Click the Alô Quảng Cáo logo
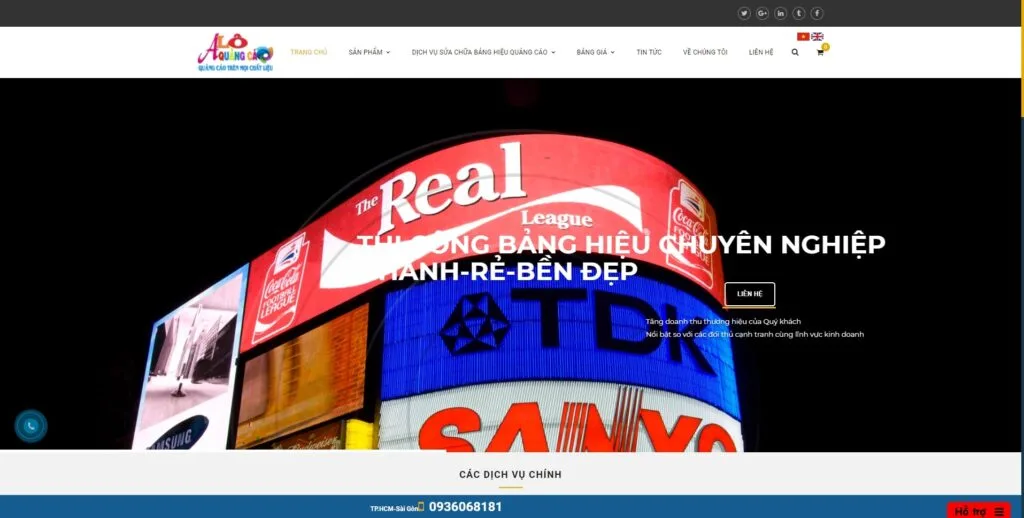The width and height of the screenshot is (1024, 518). pyautogui.click(x=235, y=52)
